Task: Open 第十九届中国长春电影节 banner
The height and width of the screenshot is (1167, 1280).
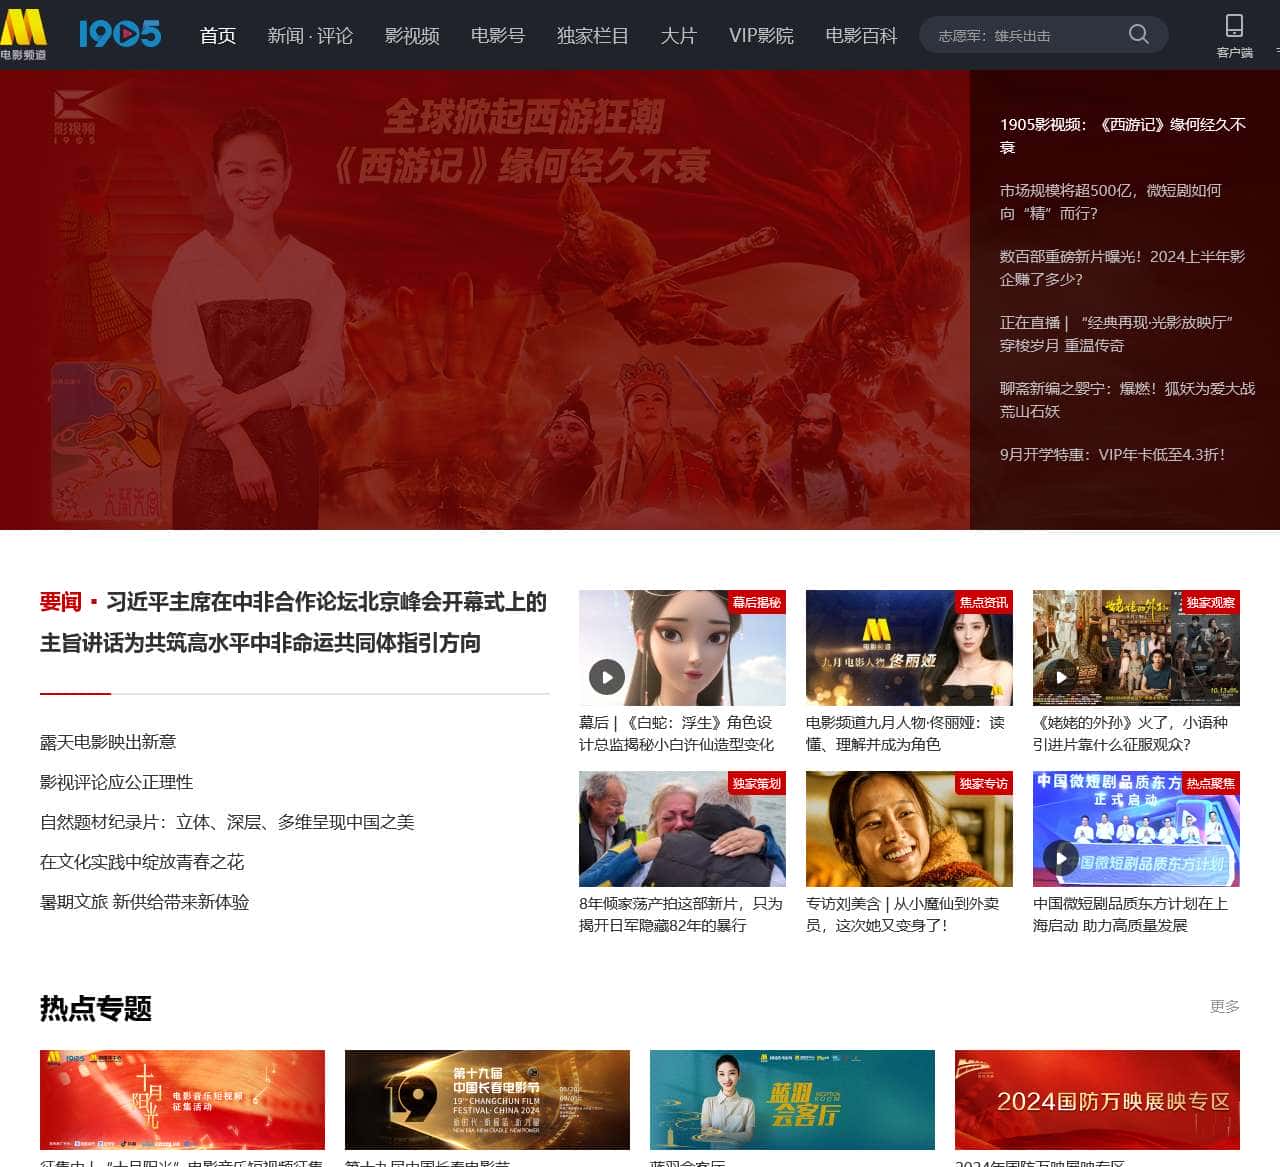Action: [x=487, y=1100]
